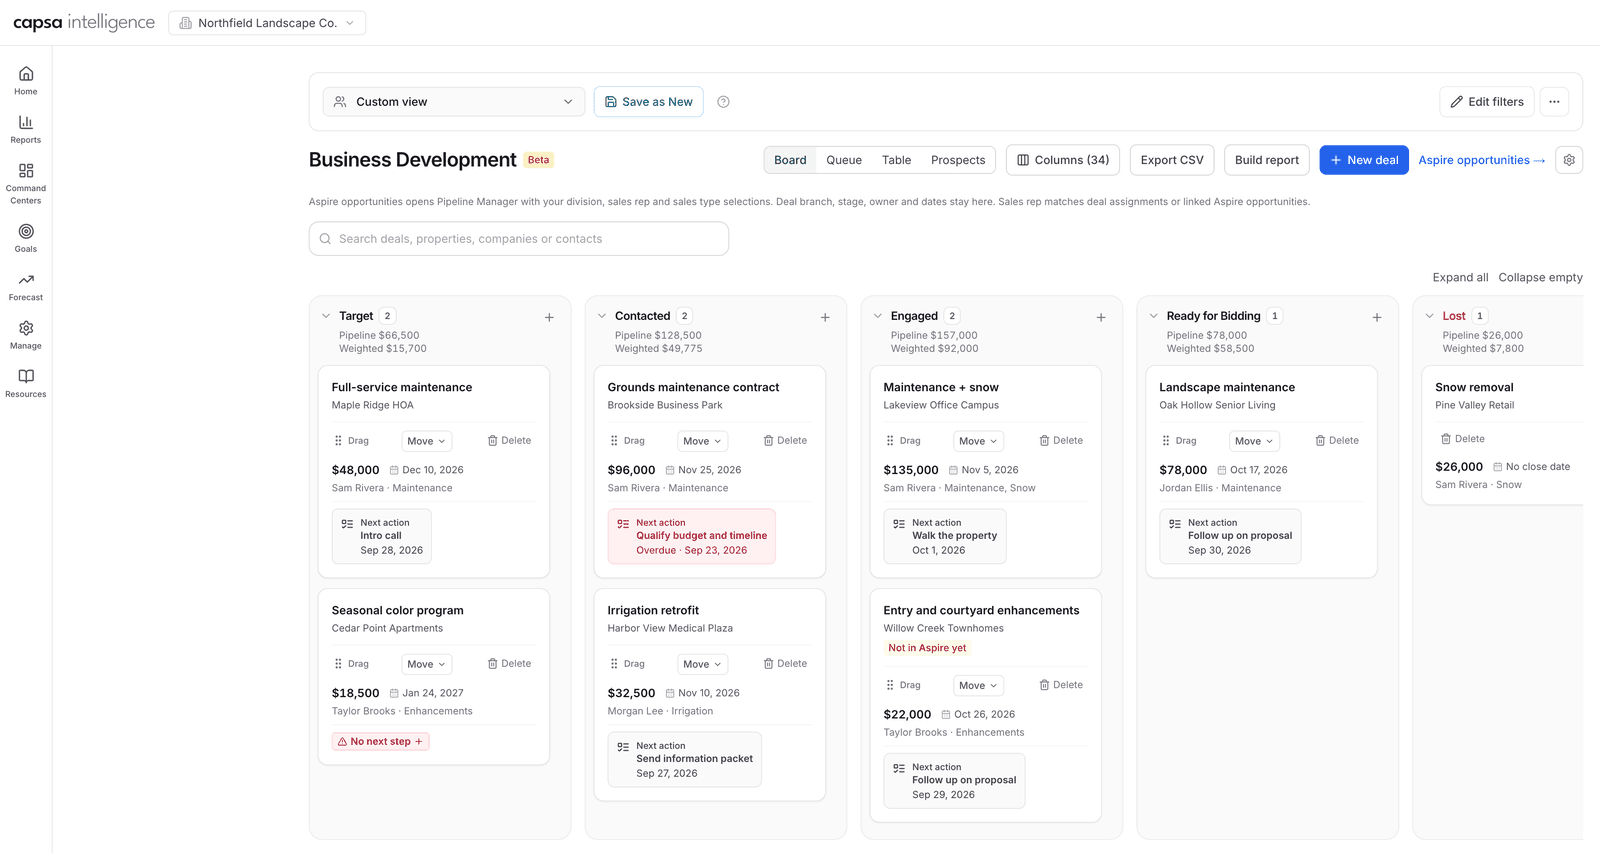This screenshot has width=1600, height=853.
Task: Open Move menu on Landscape maintenance
Action: 1255,441
